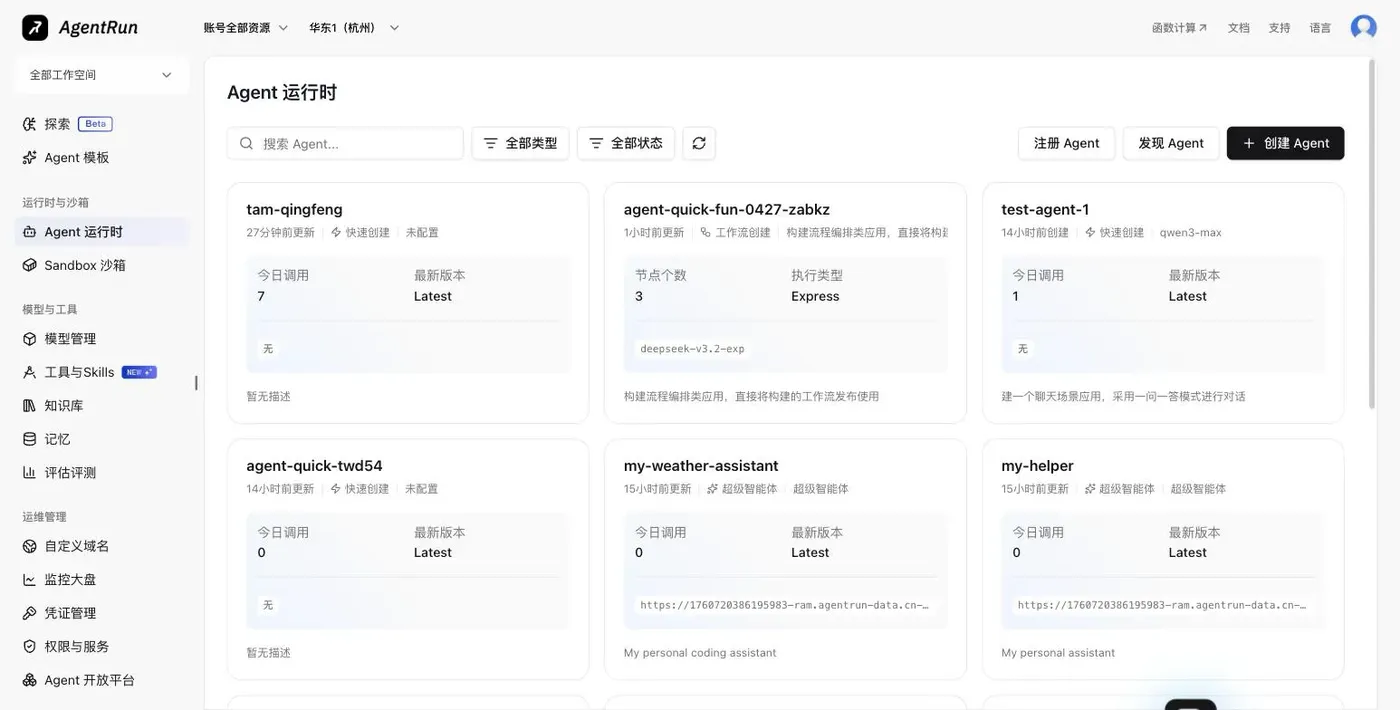The height and width of the screenshot is (710, 1400).
Task: Click 超级智能体 icon on my-weather-assistant card
Action: (712, 489)
